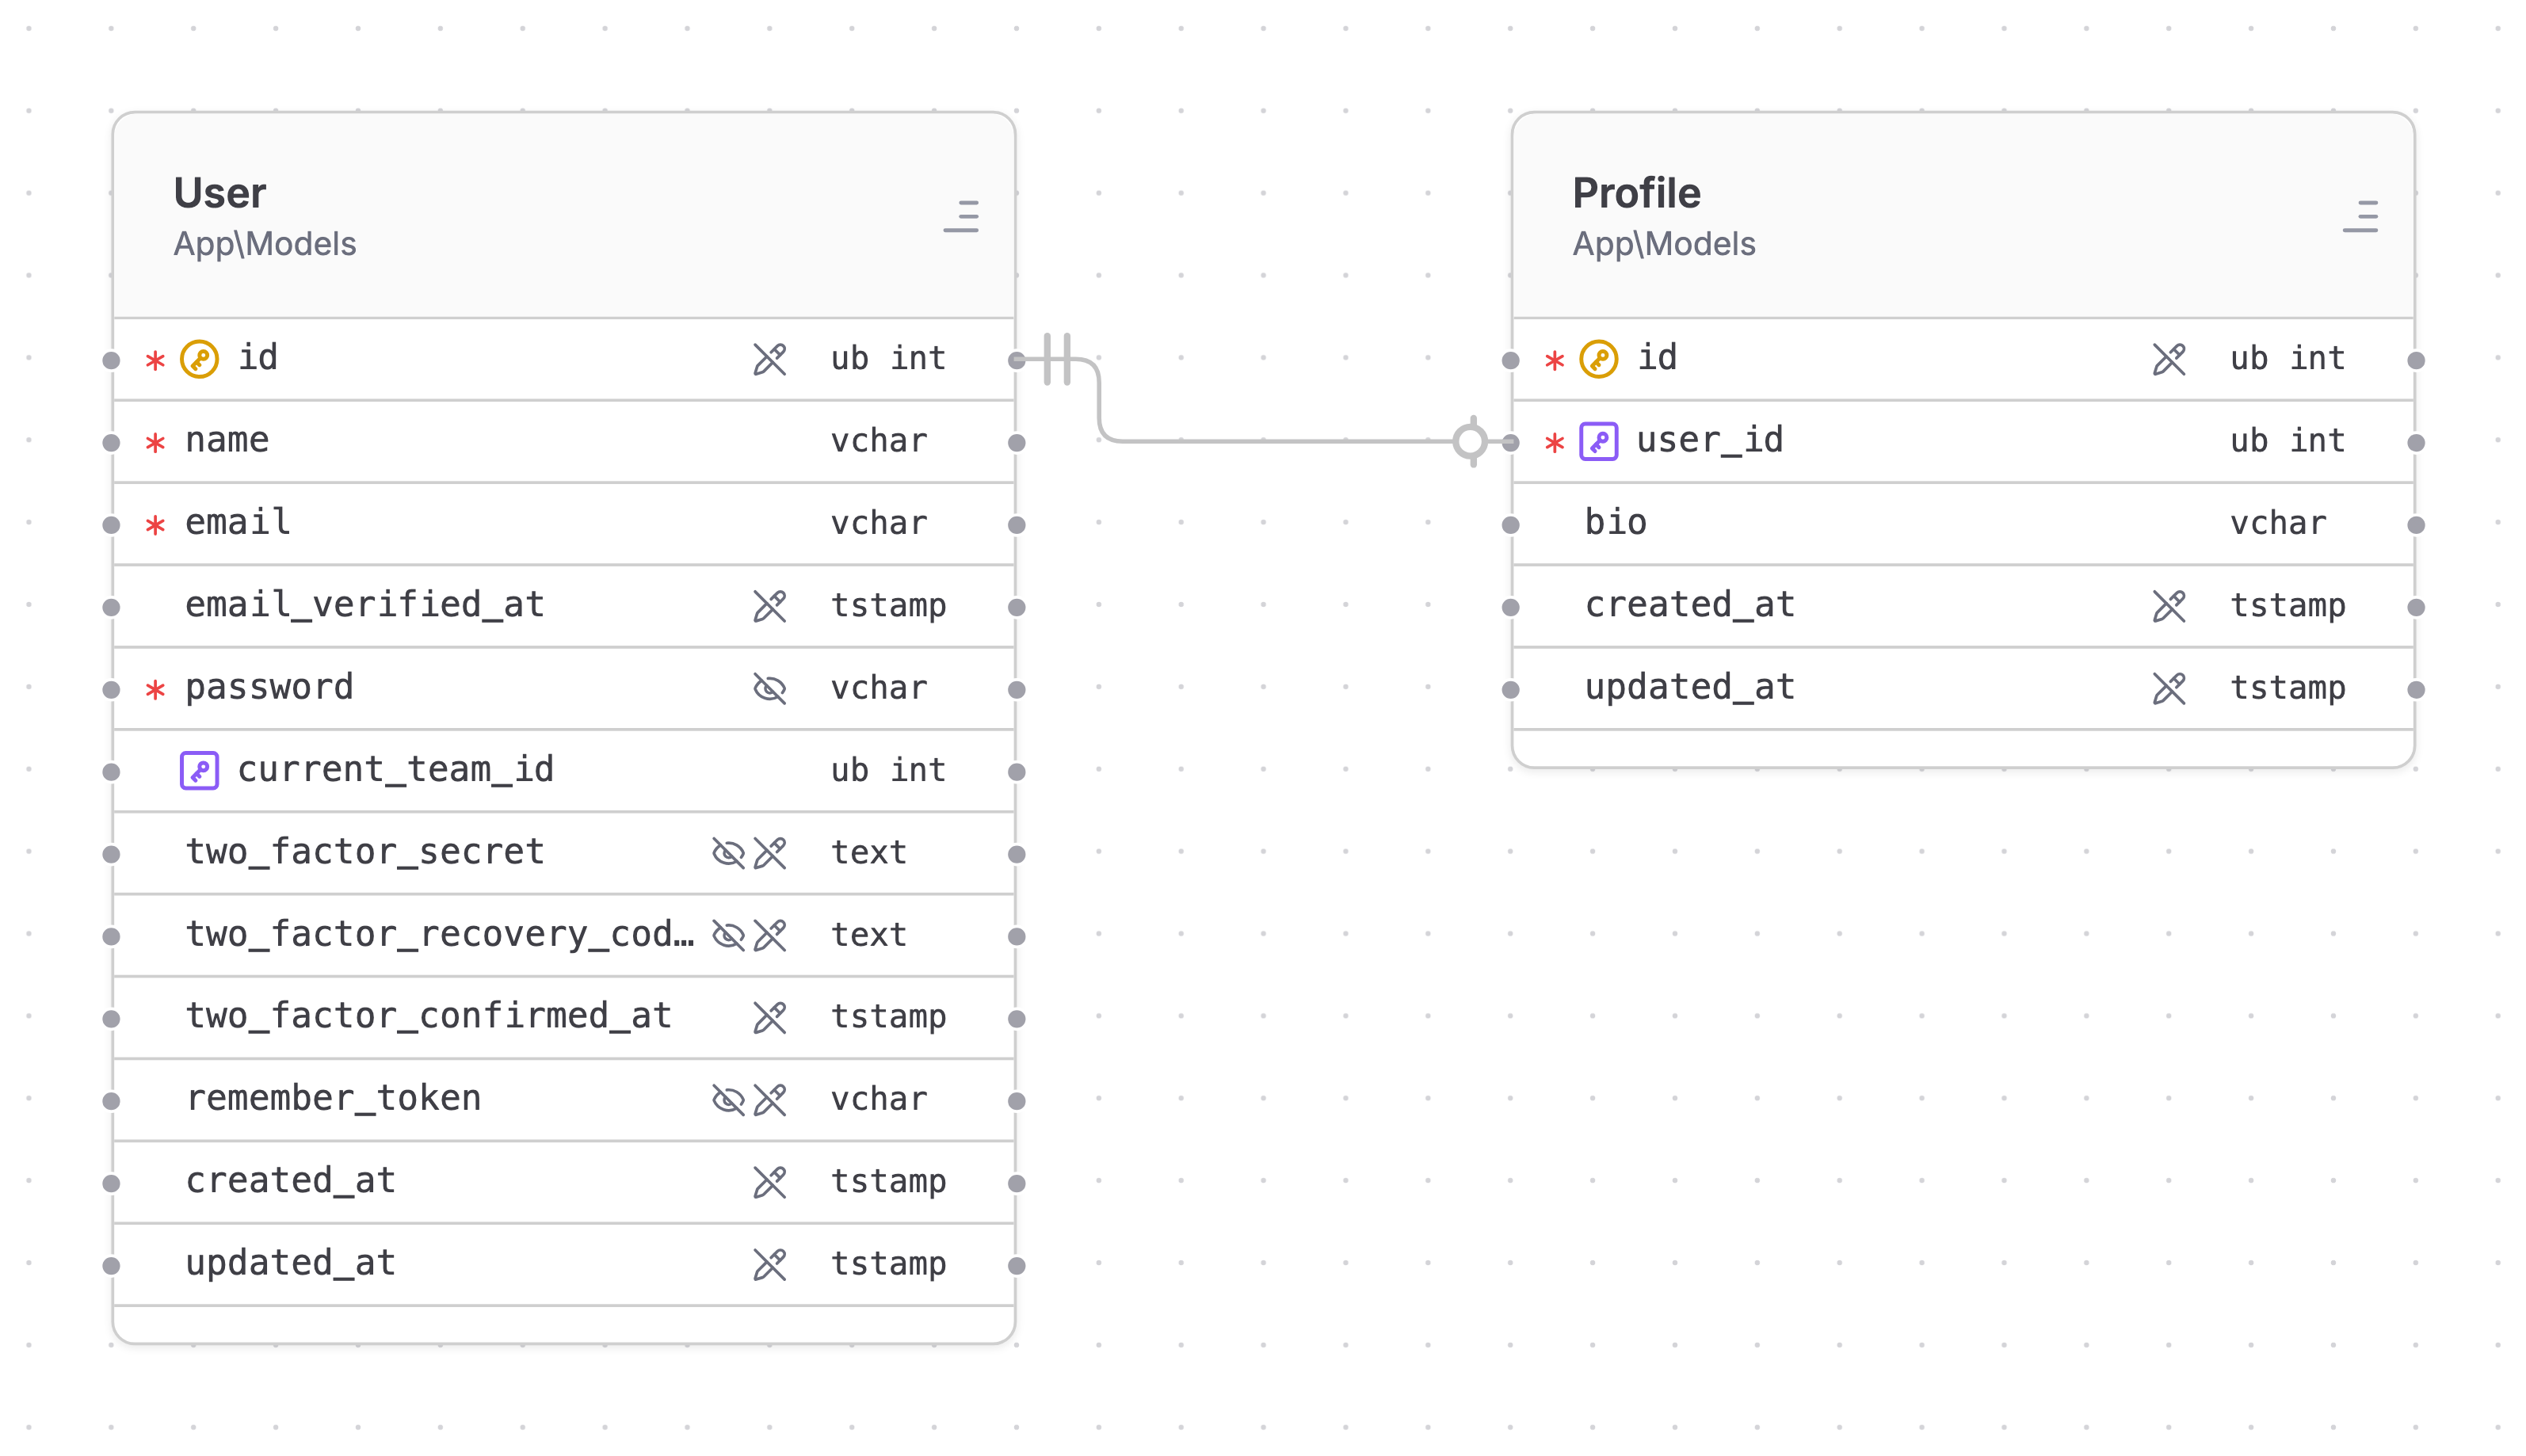Click left connector handle on Profile bio row
Screen dimensions: 2526x1456
pos(1511,525)
